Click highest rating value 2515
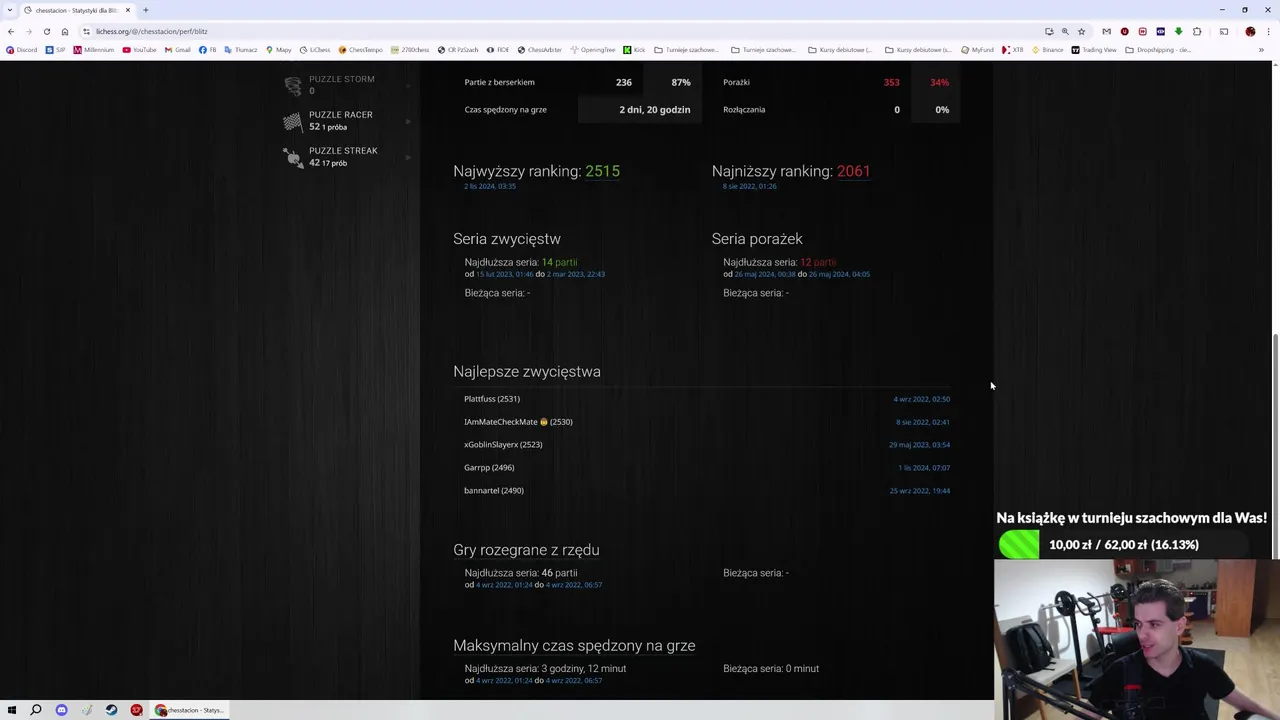 tap(602, 171)
